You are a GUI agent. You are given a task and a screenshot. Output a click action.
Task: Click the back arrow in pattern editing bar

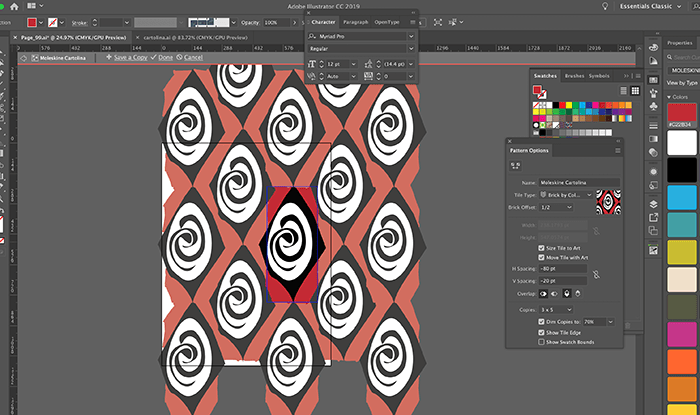pyautogui.click(x=24, y=58)
